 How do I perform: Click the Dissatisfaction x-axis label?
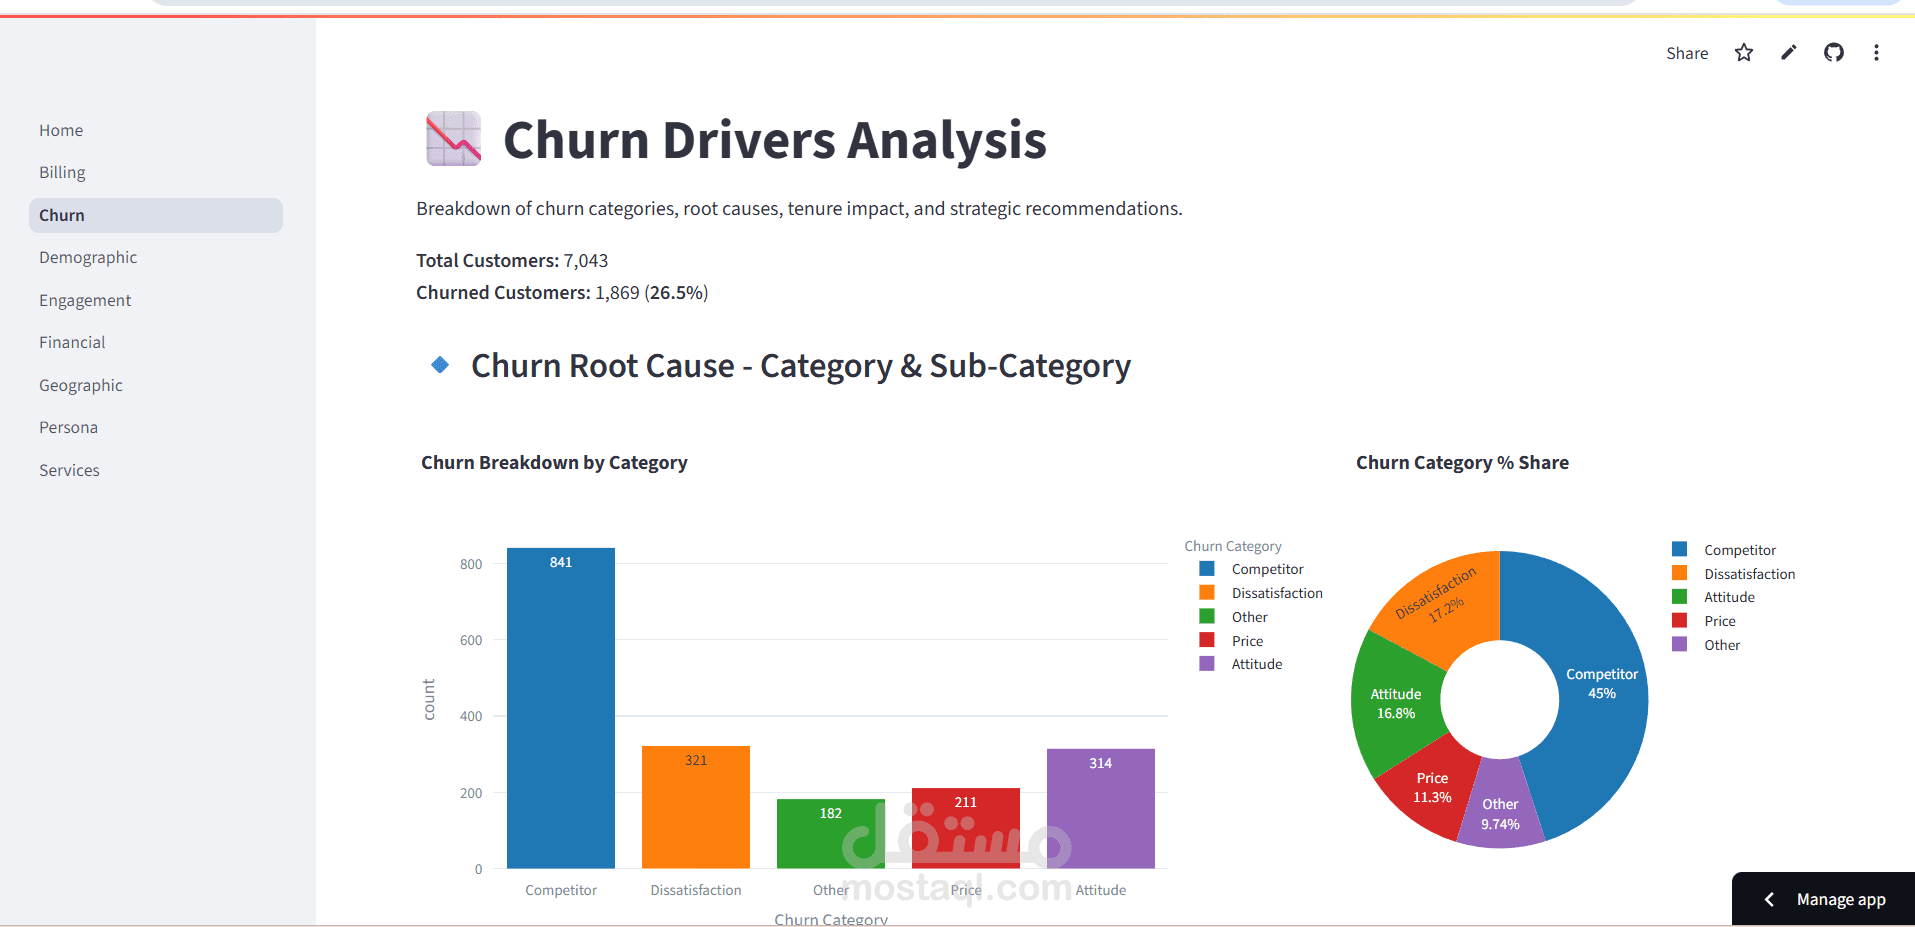pyautogui.click(x=696, y=890)
